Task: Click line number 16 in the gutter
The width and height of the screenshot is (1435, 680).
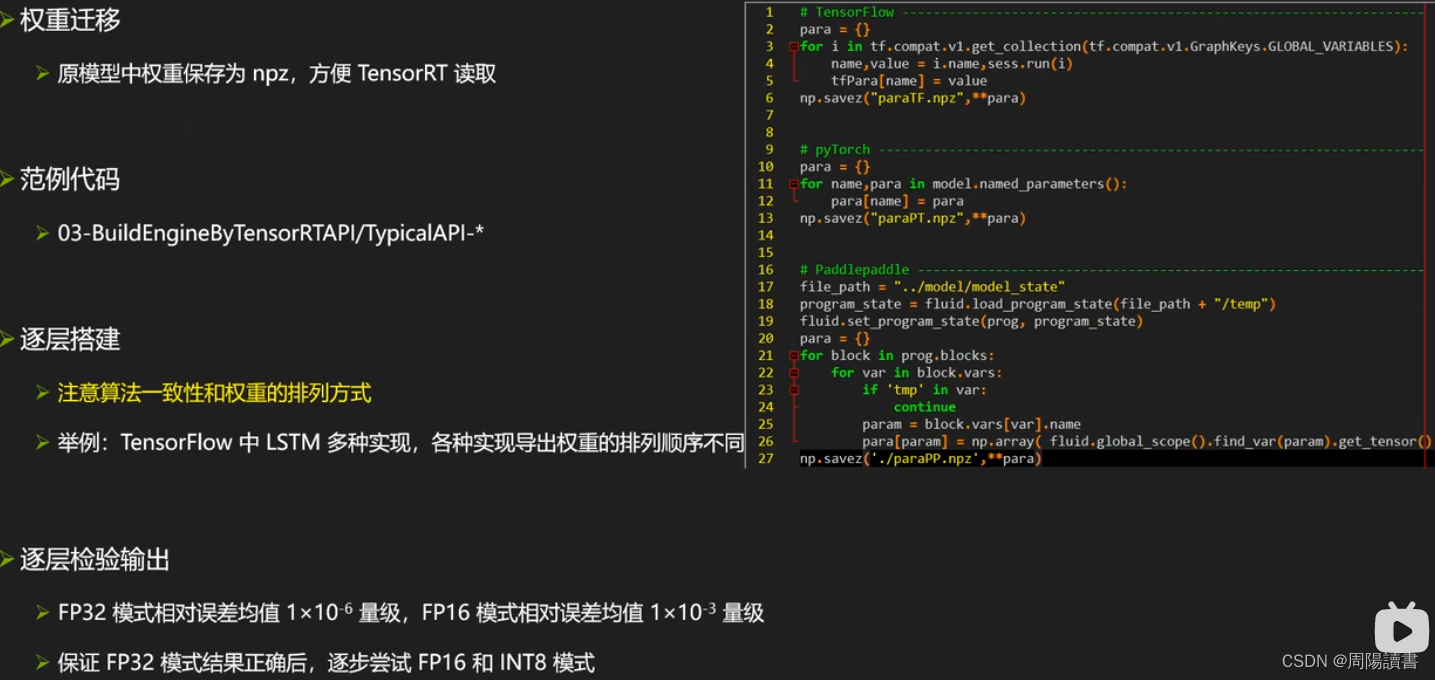Action: pos(766,269)
